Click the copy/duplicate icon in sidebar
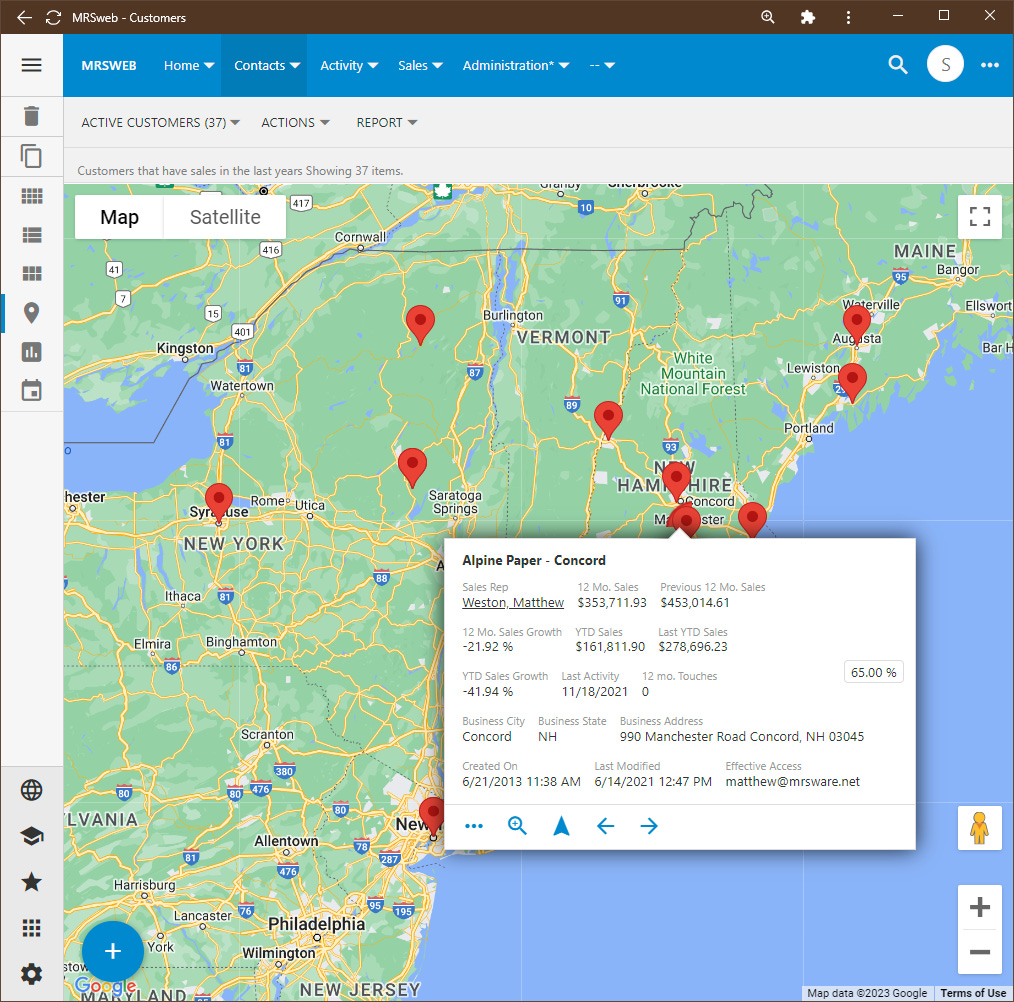Viewport: 1014px width, 1002px height. point(31,156)
